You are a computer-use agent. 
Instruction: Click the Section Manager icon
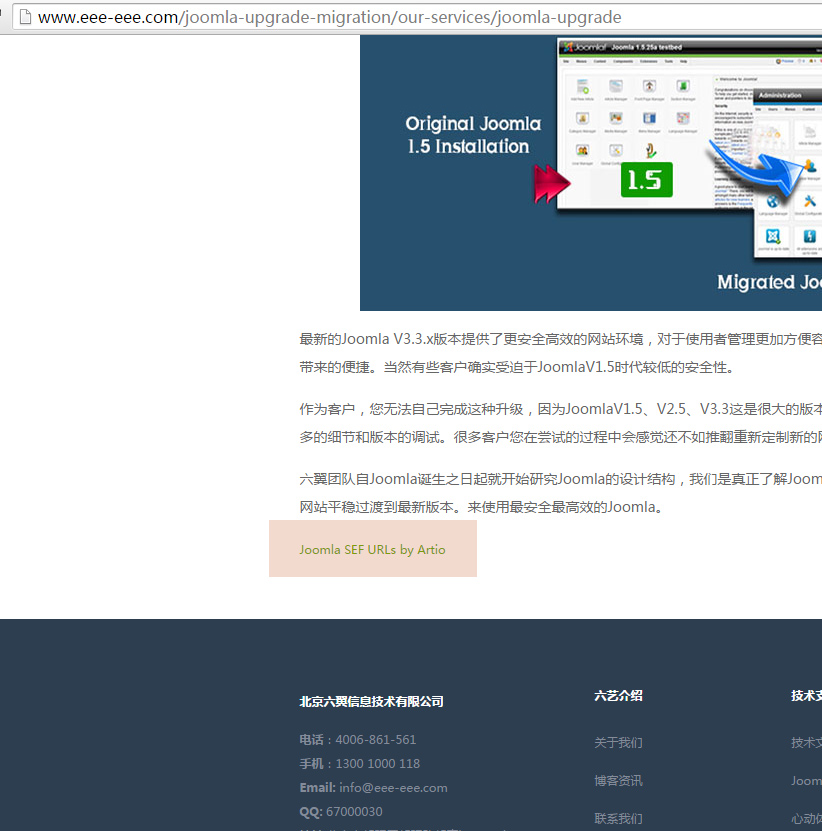coord(682,87)
